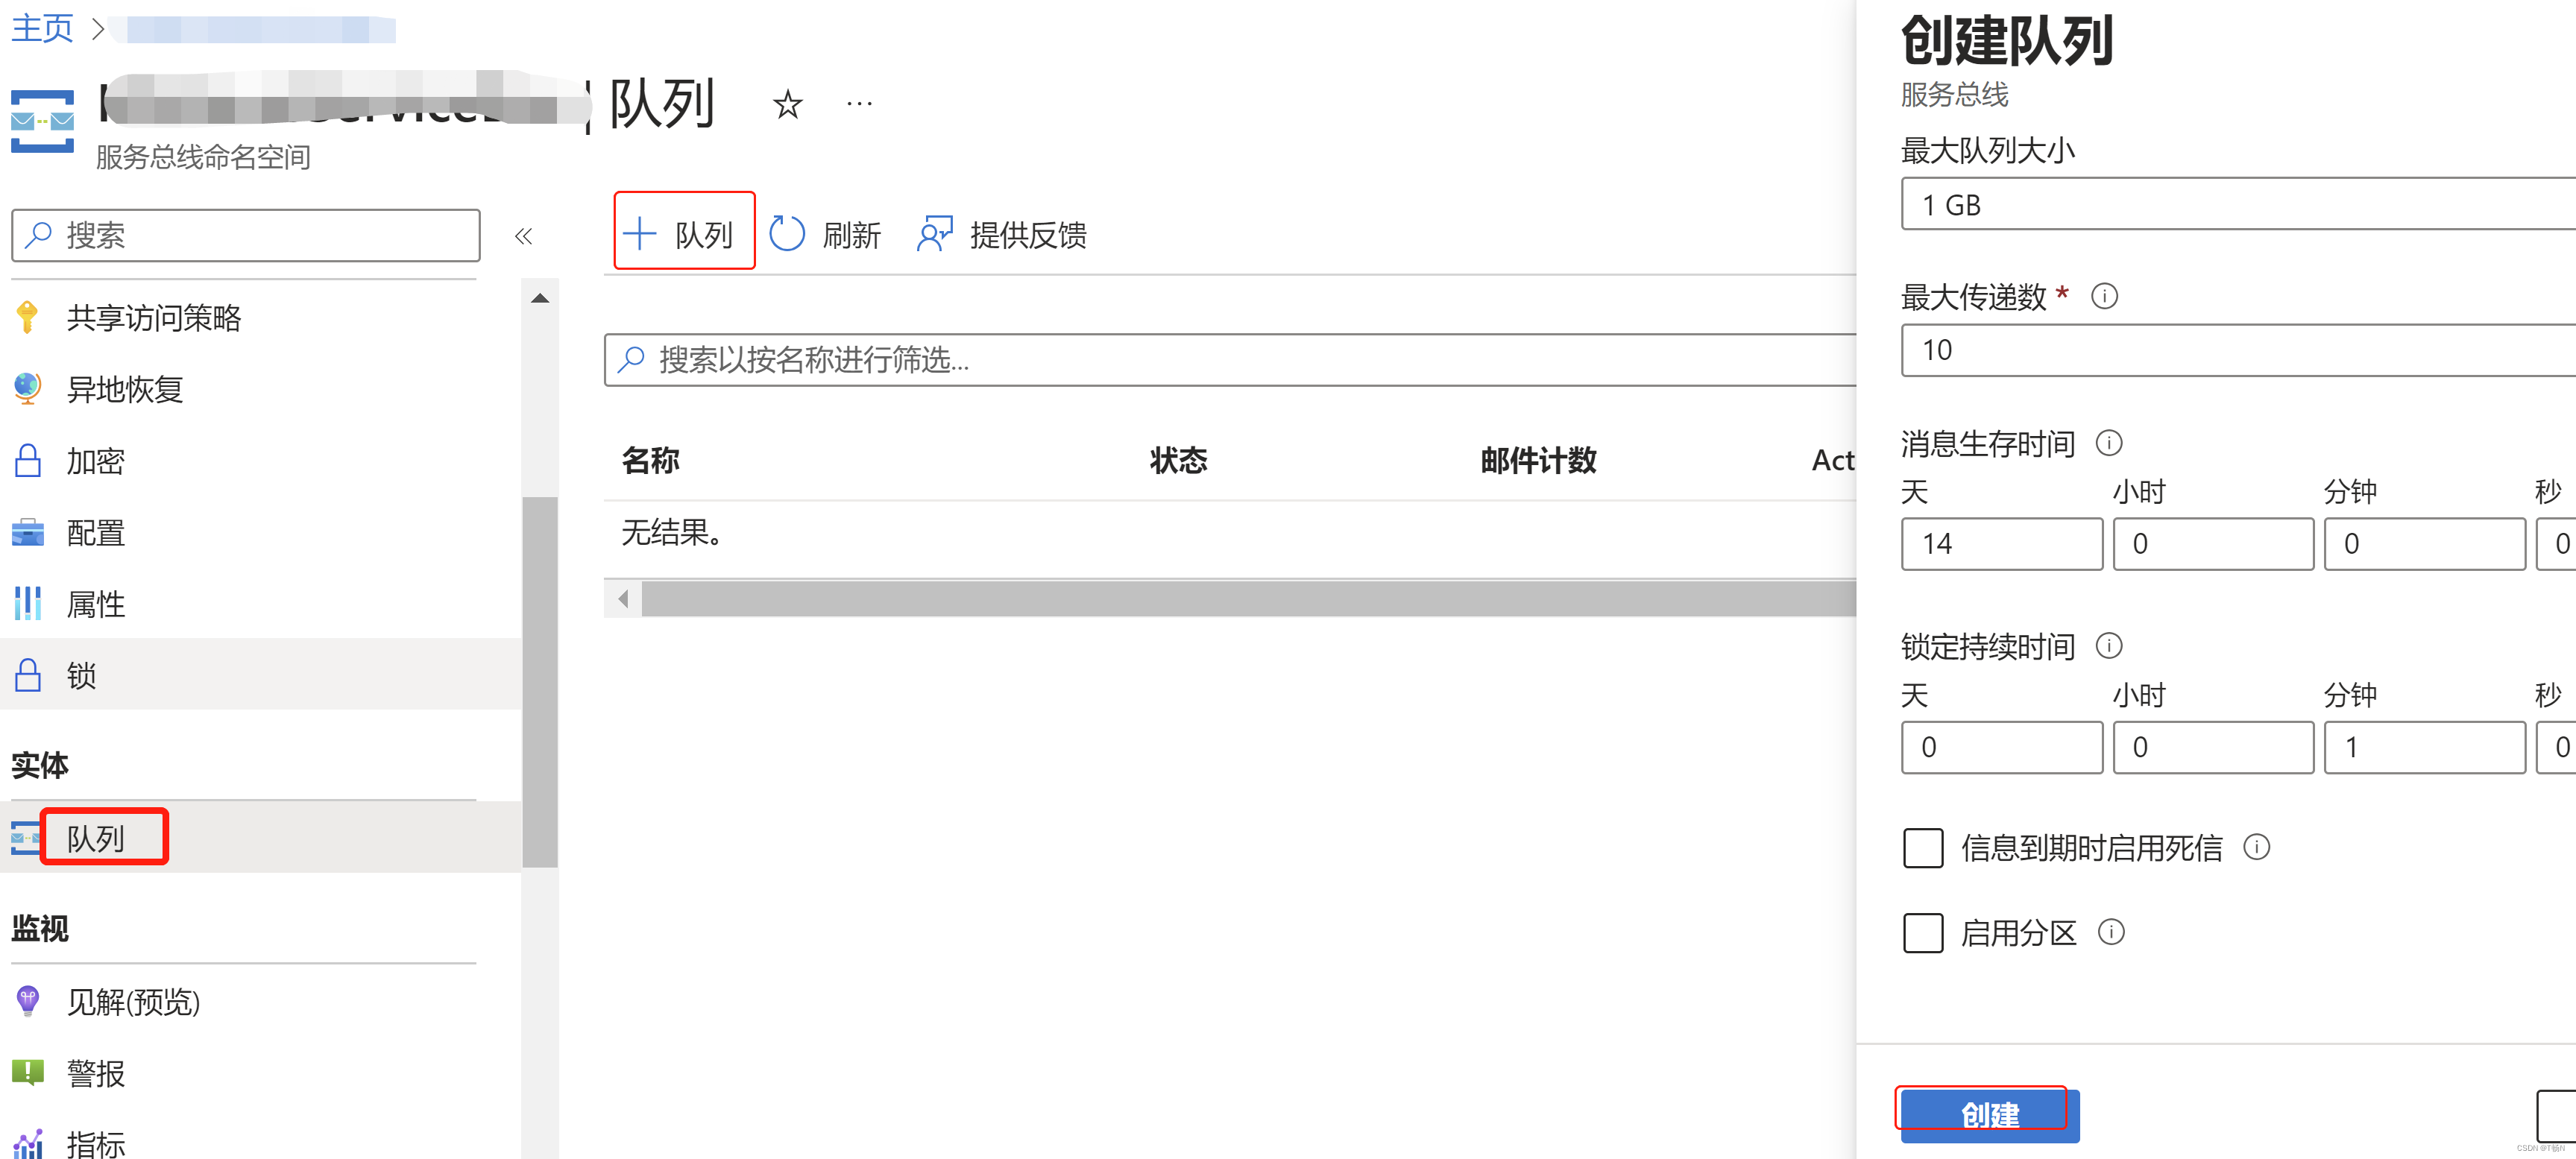Click the info icon beside 最大传递数
Screen dimensions: 2576x1159
[x=2104, y=296]
